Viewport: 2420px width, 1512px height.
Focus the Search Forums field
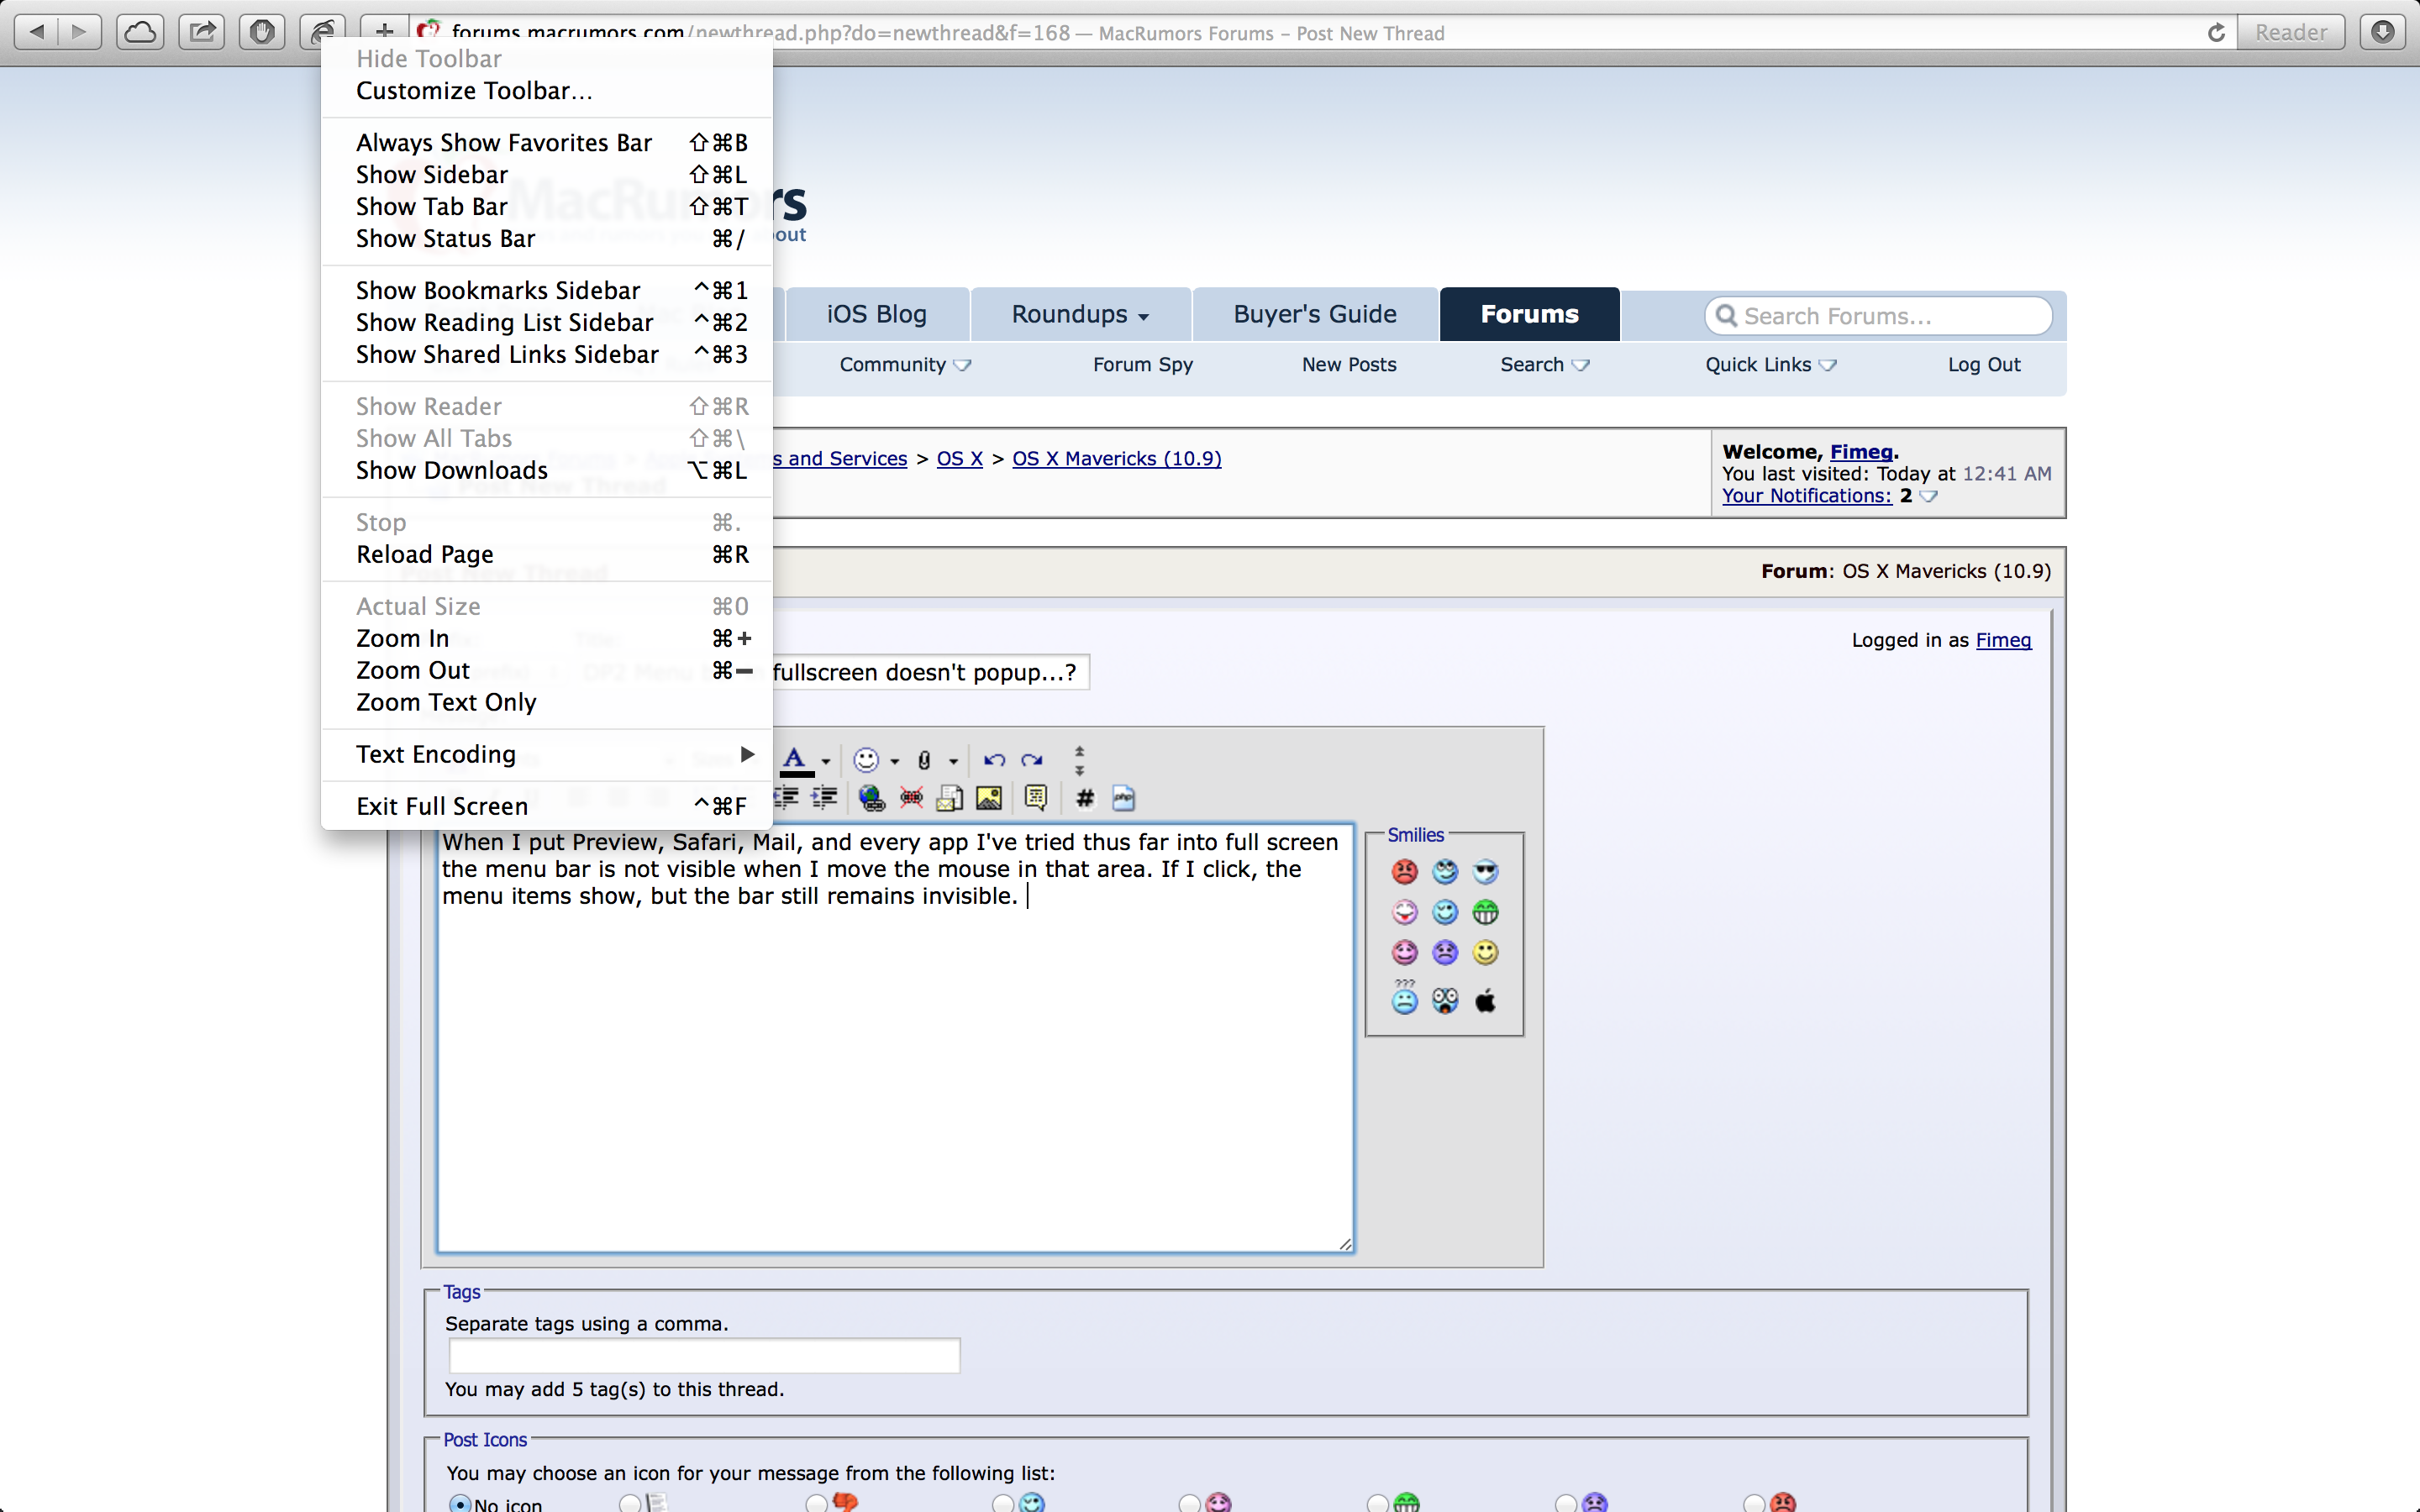[x=1879, y=316]
